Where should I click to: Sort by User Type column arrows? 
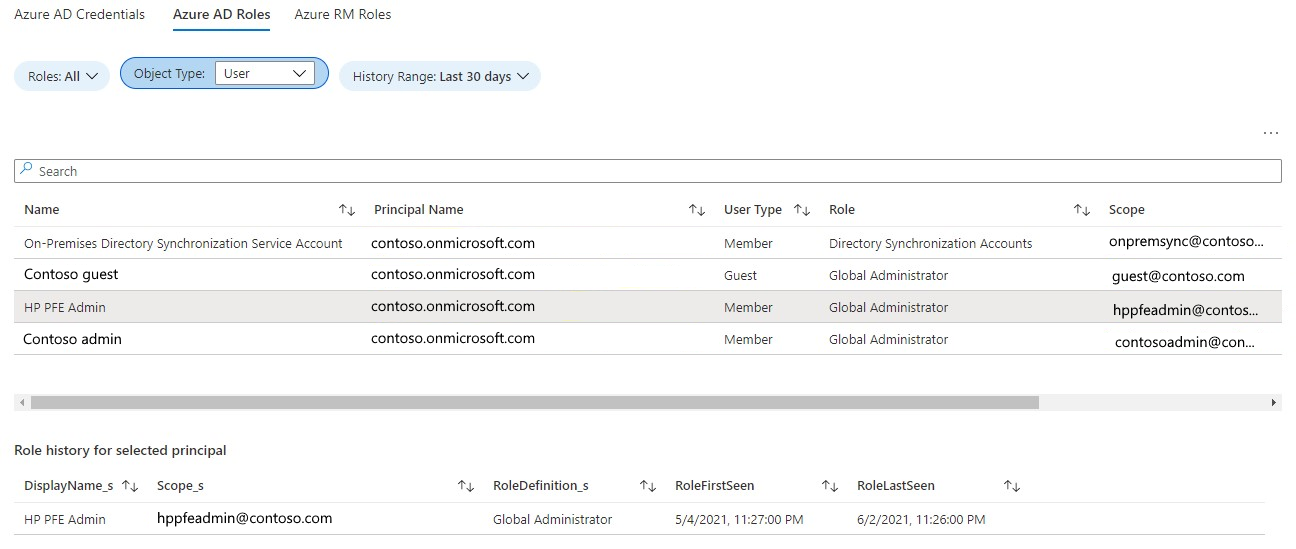click(x=801, y=210)
